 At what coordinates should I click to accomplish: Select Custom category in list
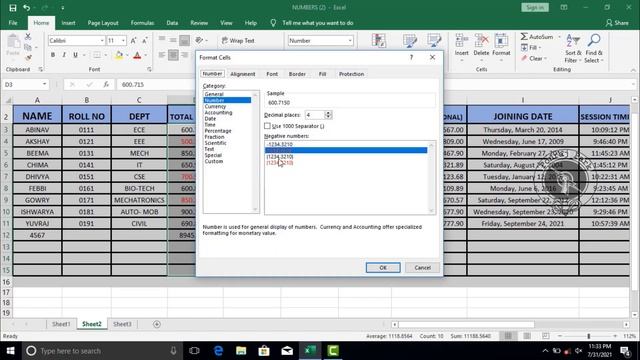[x=214, y=161]
